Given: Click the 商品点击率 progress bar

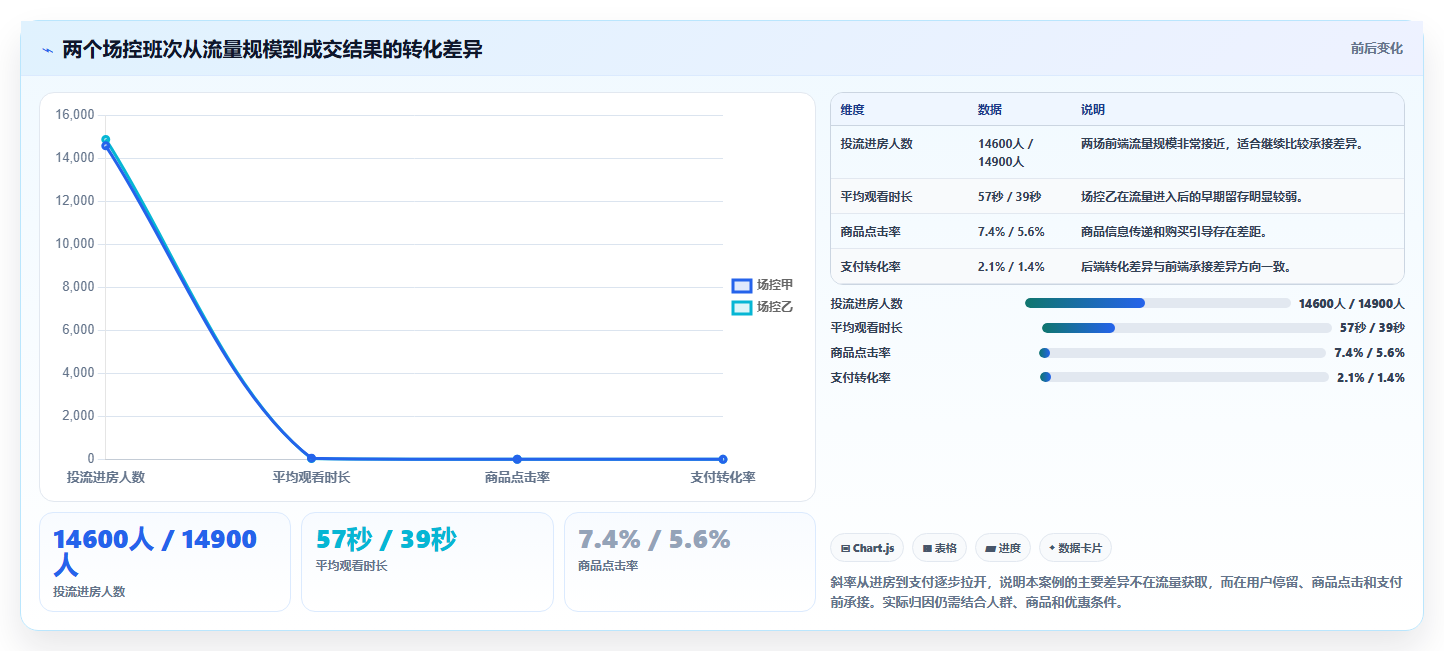Looking at the screenshot, I should pyautogui.click(x=1182, y=353).
